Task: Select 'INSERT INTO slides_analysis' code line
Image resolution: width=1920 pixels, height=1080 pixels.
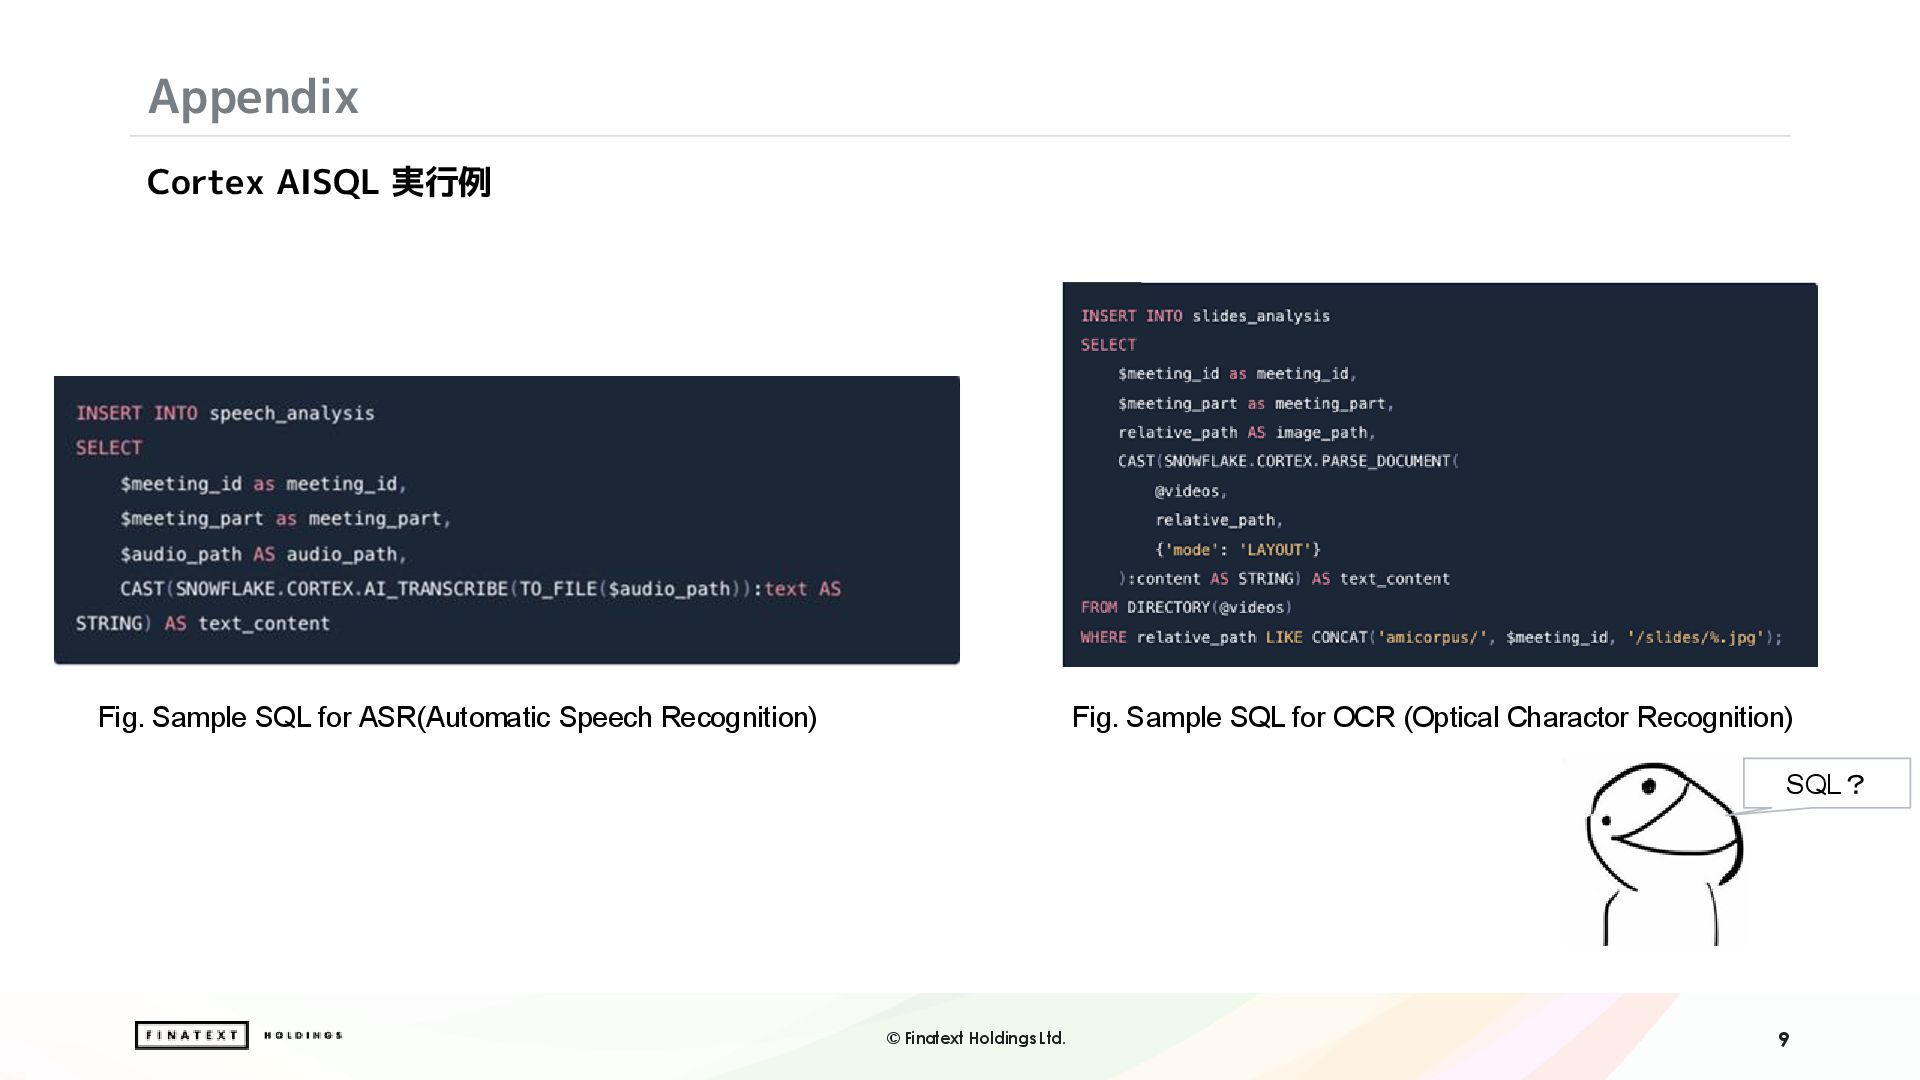Action: pyautogui.click(x=1205, y=316)
